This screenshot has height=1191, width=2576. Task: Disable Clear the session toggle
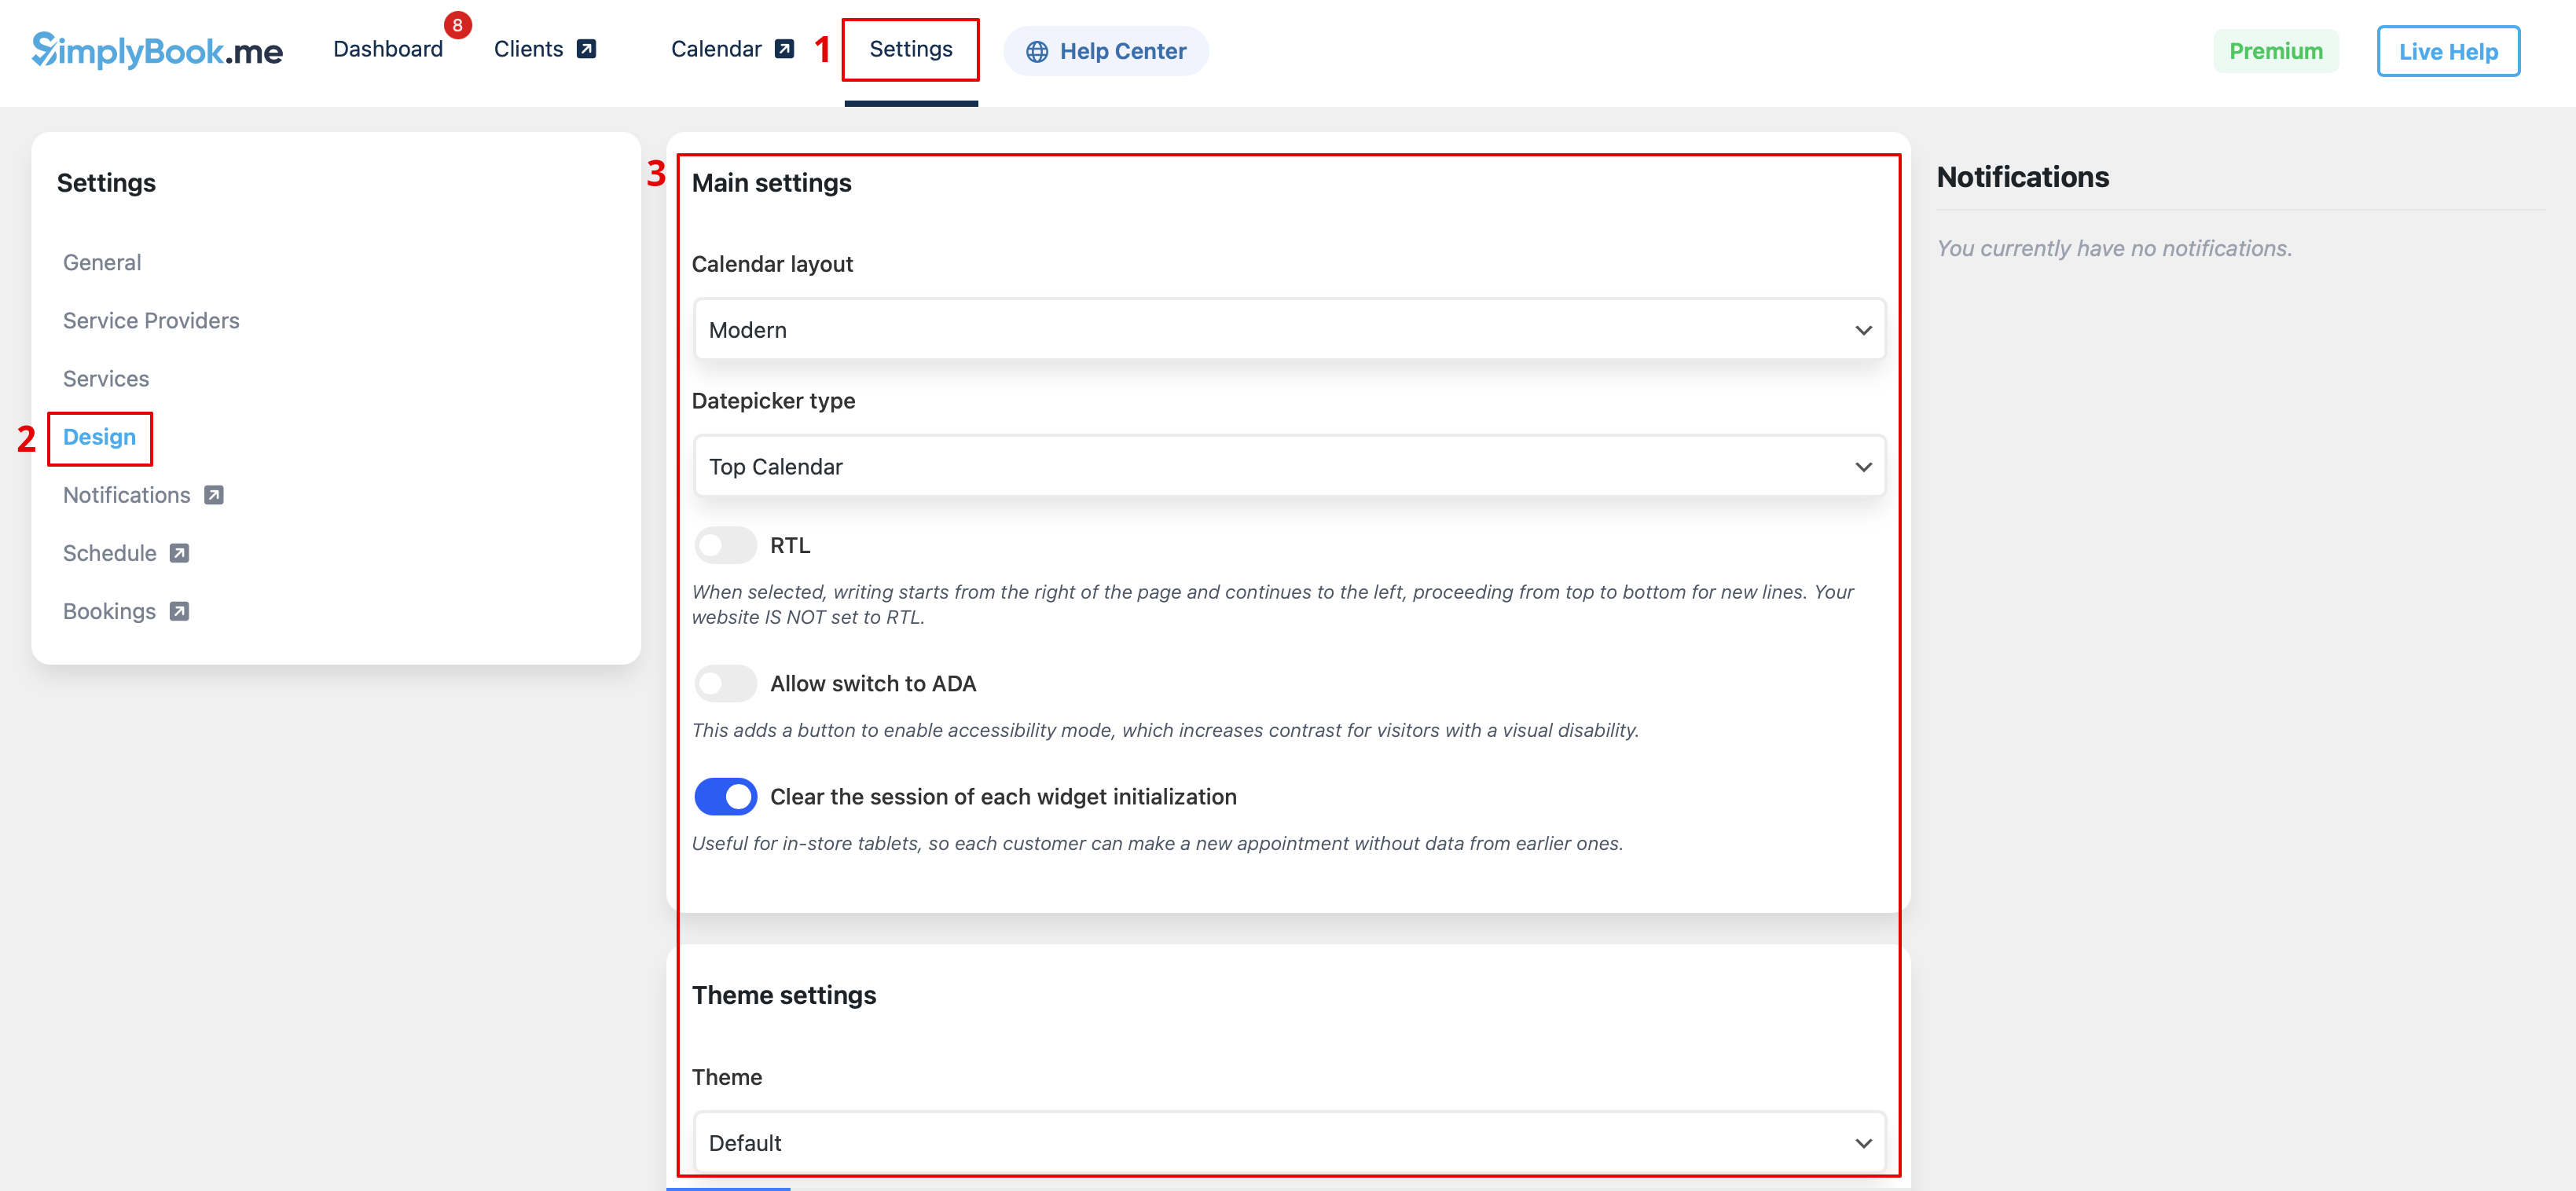click(725, 797)
